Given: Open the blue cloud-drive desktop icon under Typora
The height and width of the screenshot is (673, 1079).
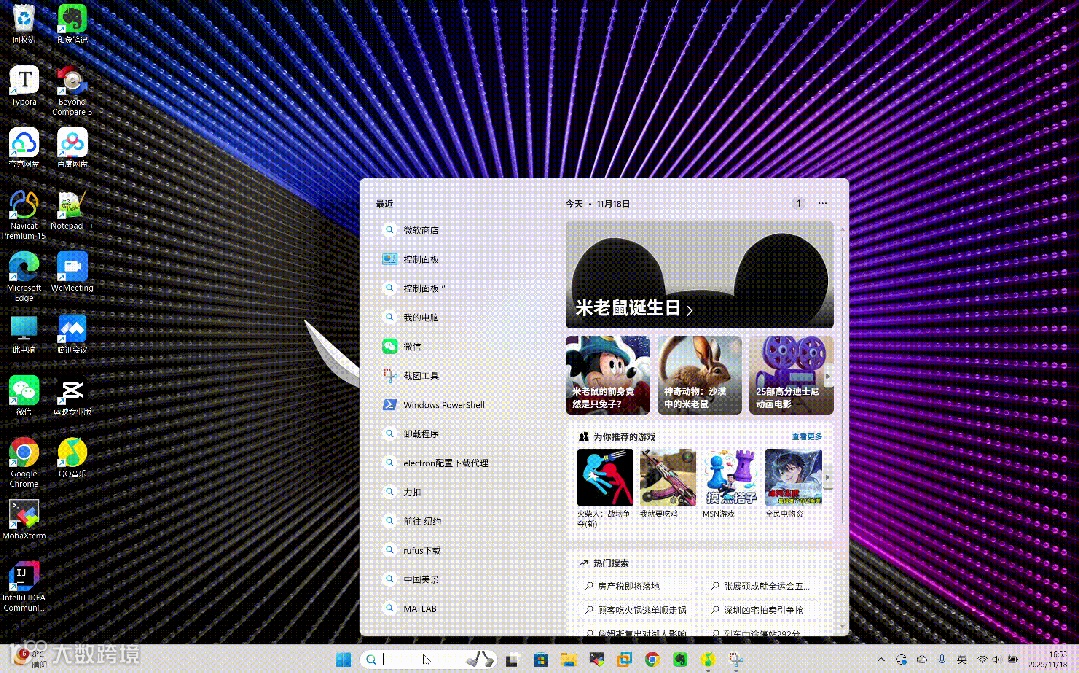Looking at the screenshot, I should coord(24,147).
